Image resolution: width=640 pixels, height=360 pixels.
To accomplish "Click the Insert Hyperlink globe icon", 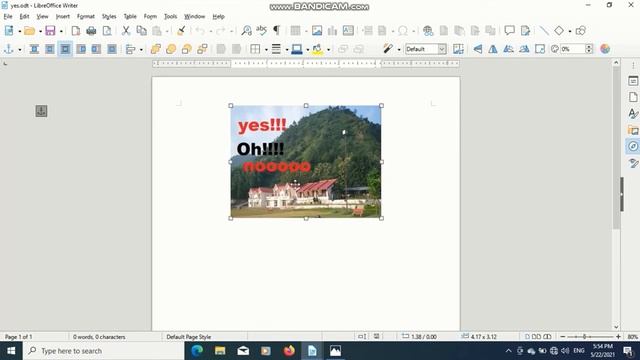I will click(428, 31).
